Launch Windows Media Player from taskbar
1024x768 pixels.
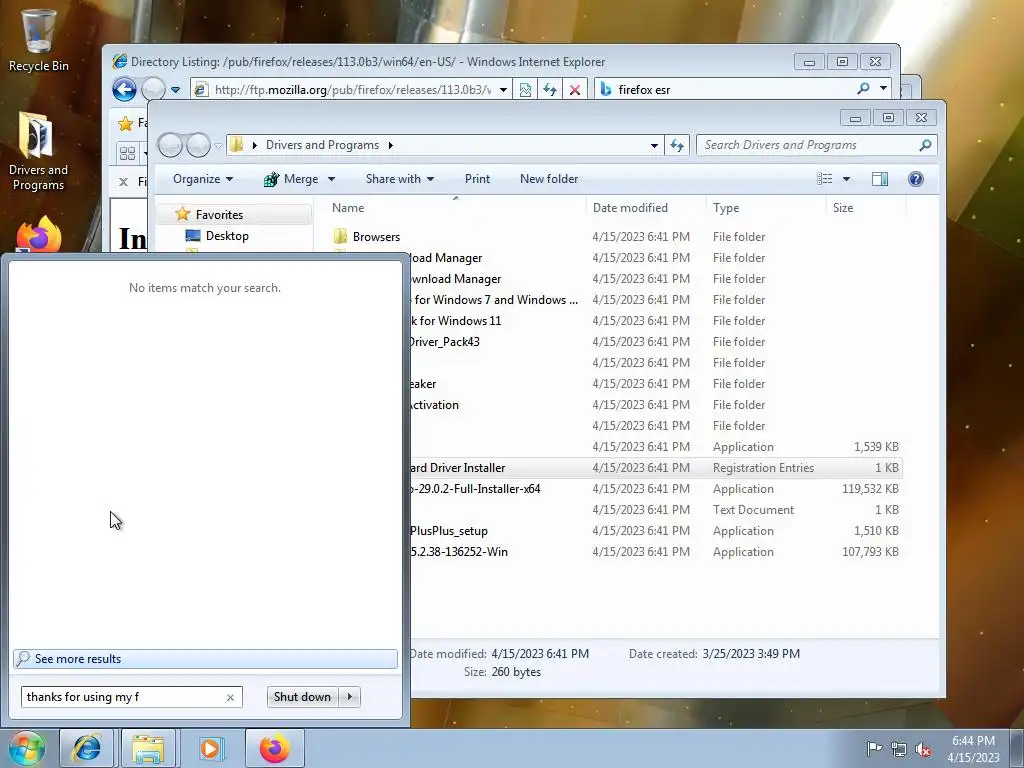point(210,748)
